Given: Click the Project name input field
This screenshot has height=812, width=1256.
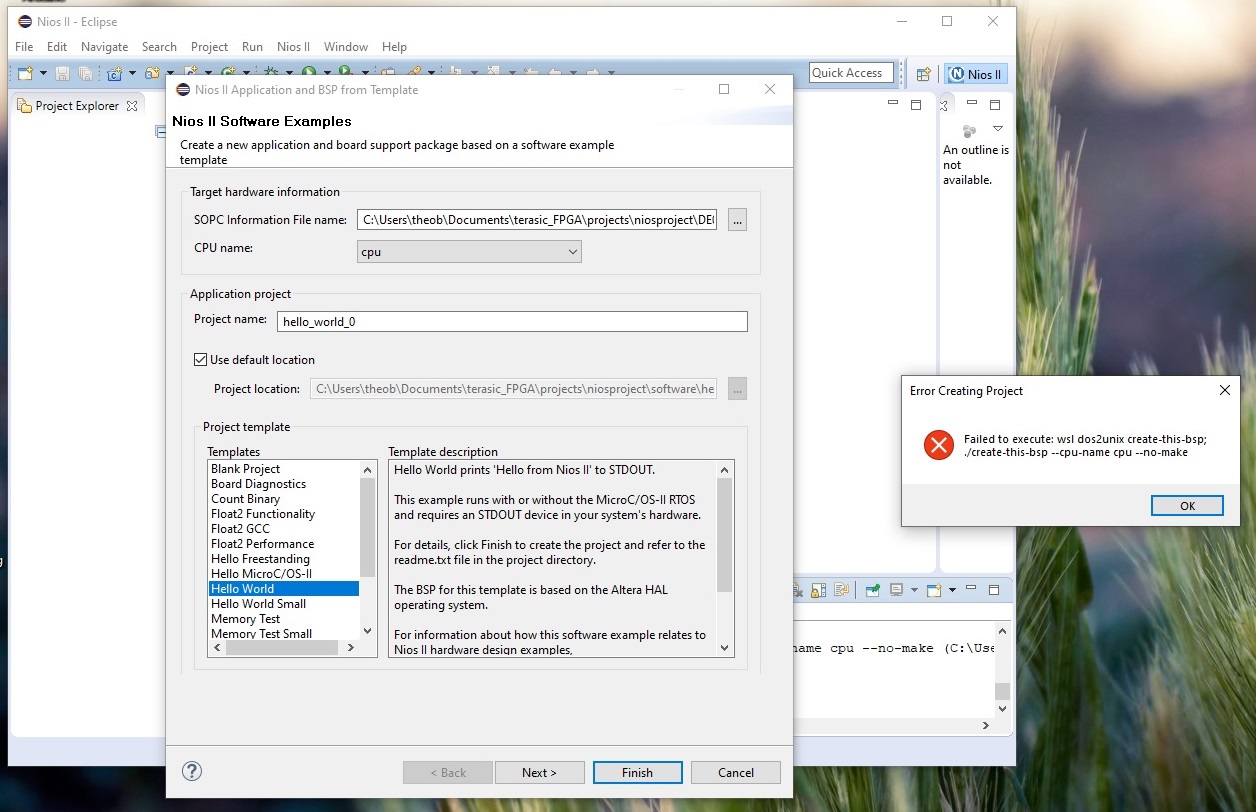Looking at the screenshot, I should tap(512, 321).
